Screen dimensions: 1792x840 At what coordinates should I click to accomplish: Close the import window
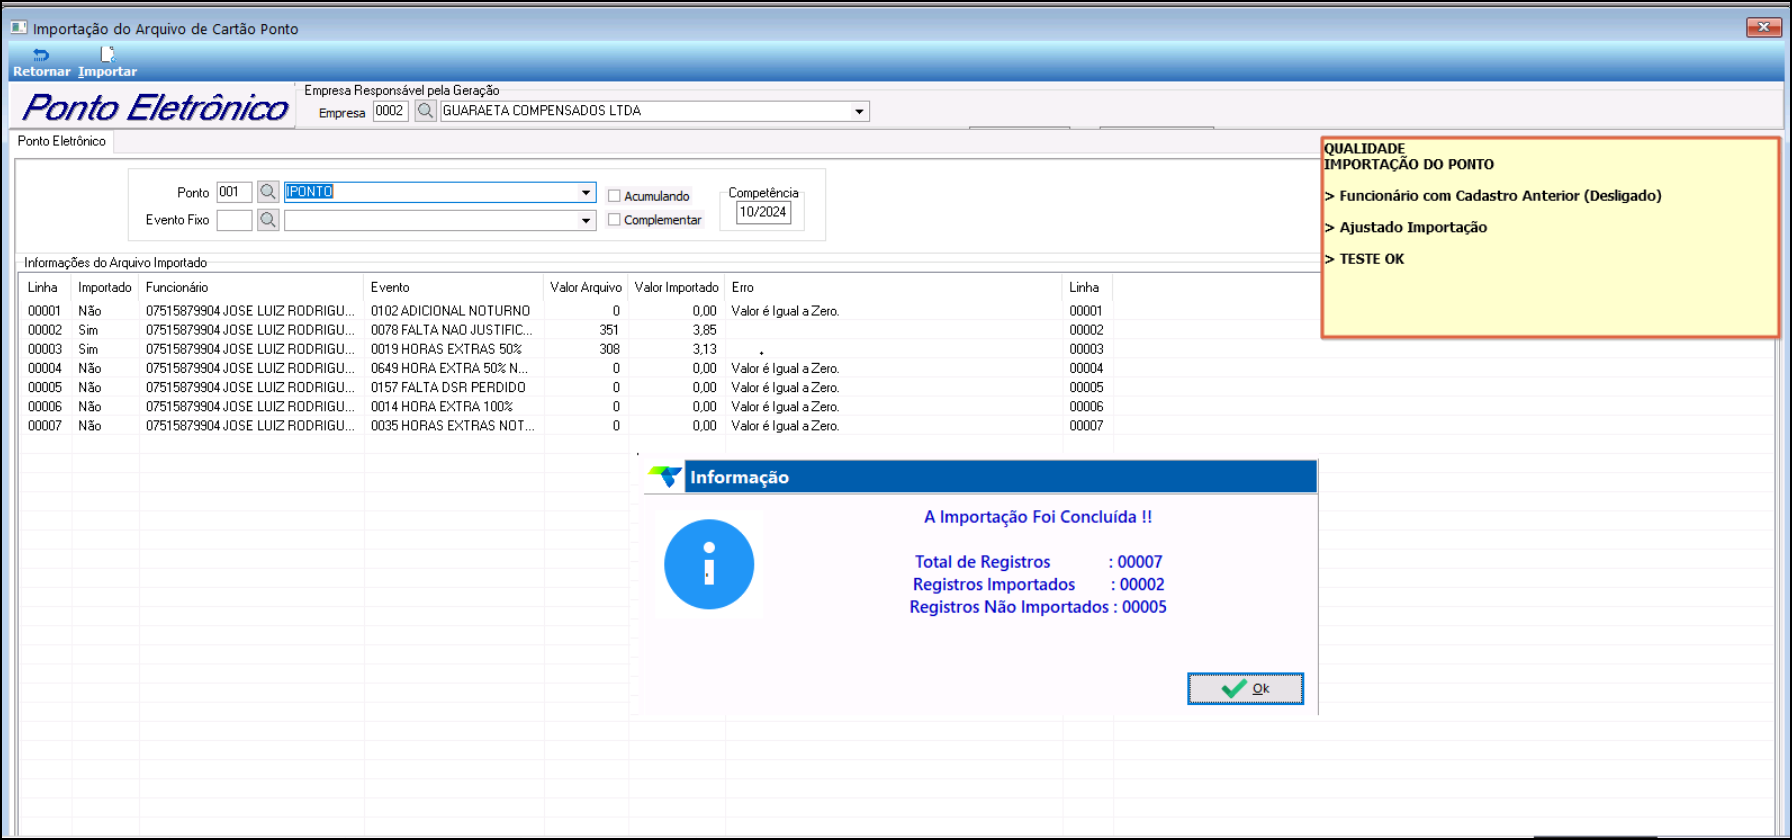click(x=1763, y=27)
